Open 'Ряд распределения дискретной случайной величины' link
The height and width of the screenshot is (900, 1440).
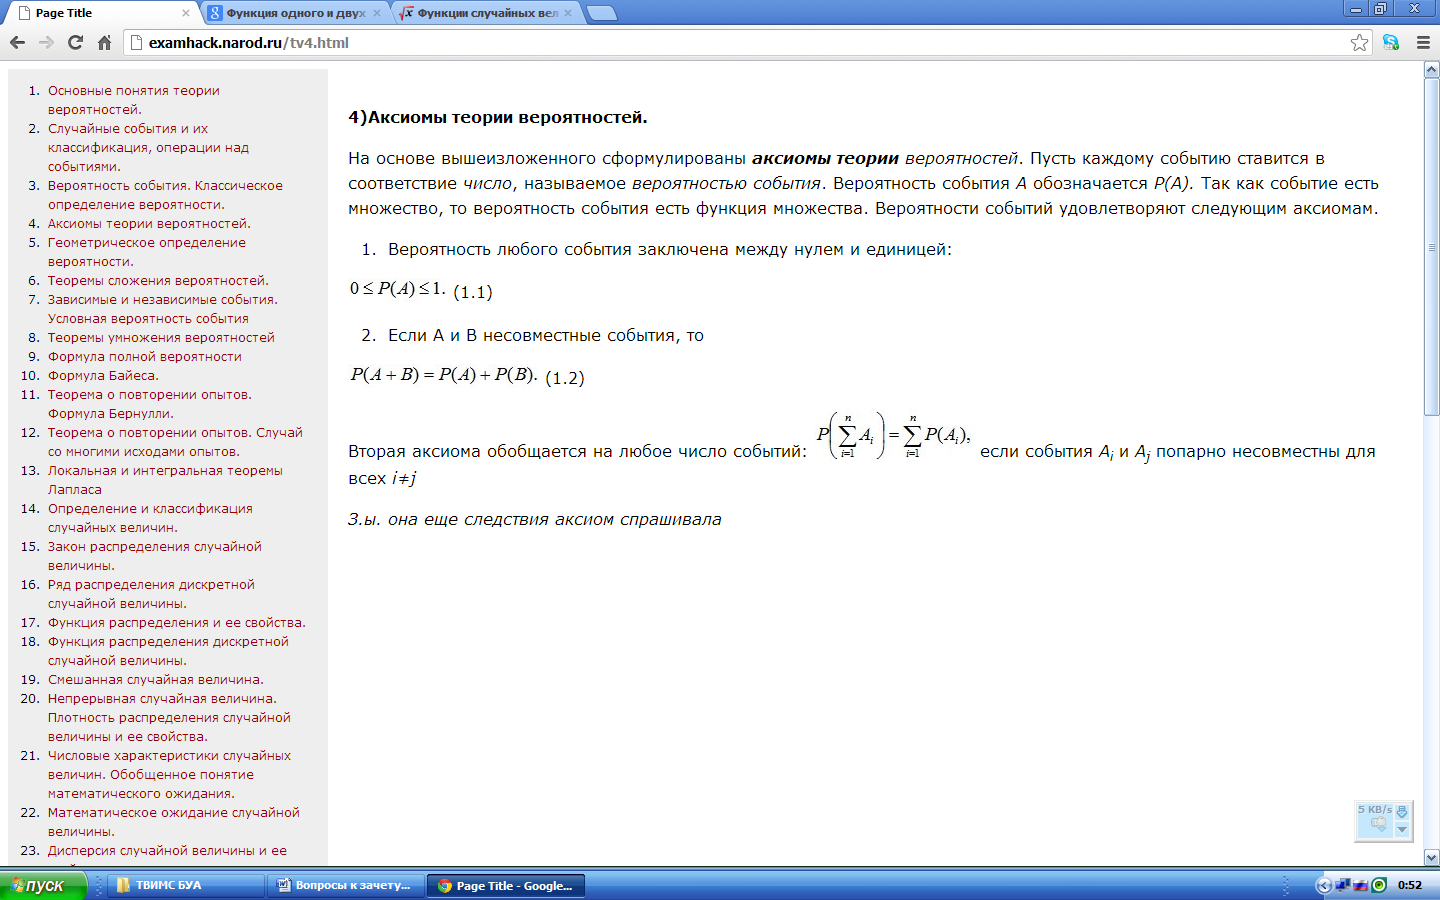[x=151, y=594]
